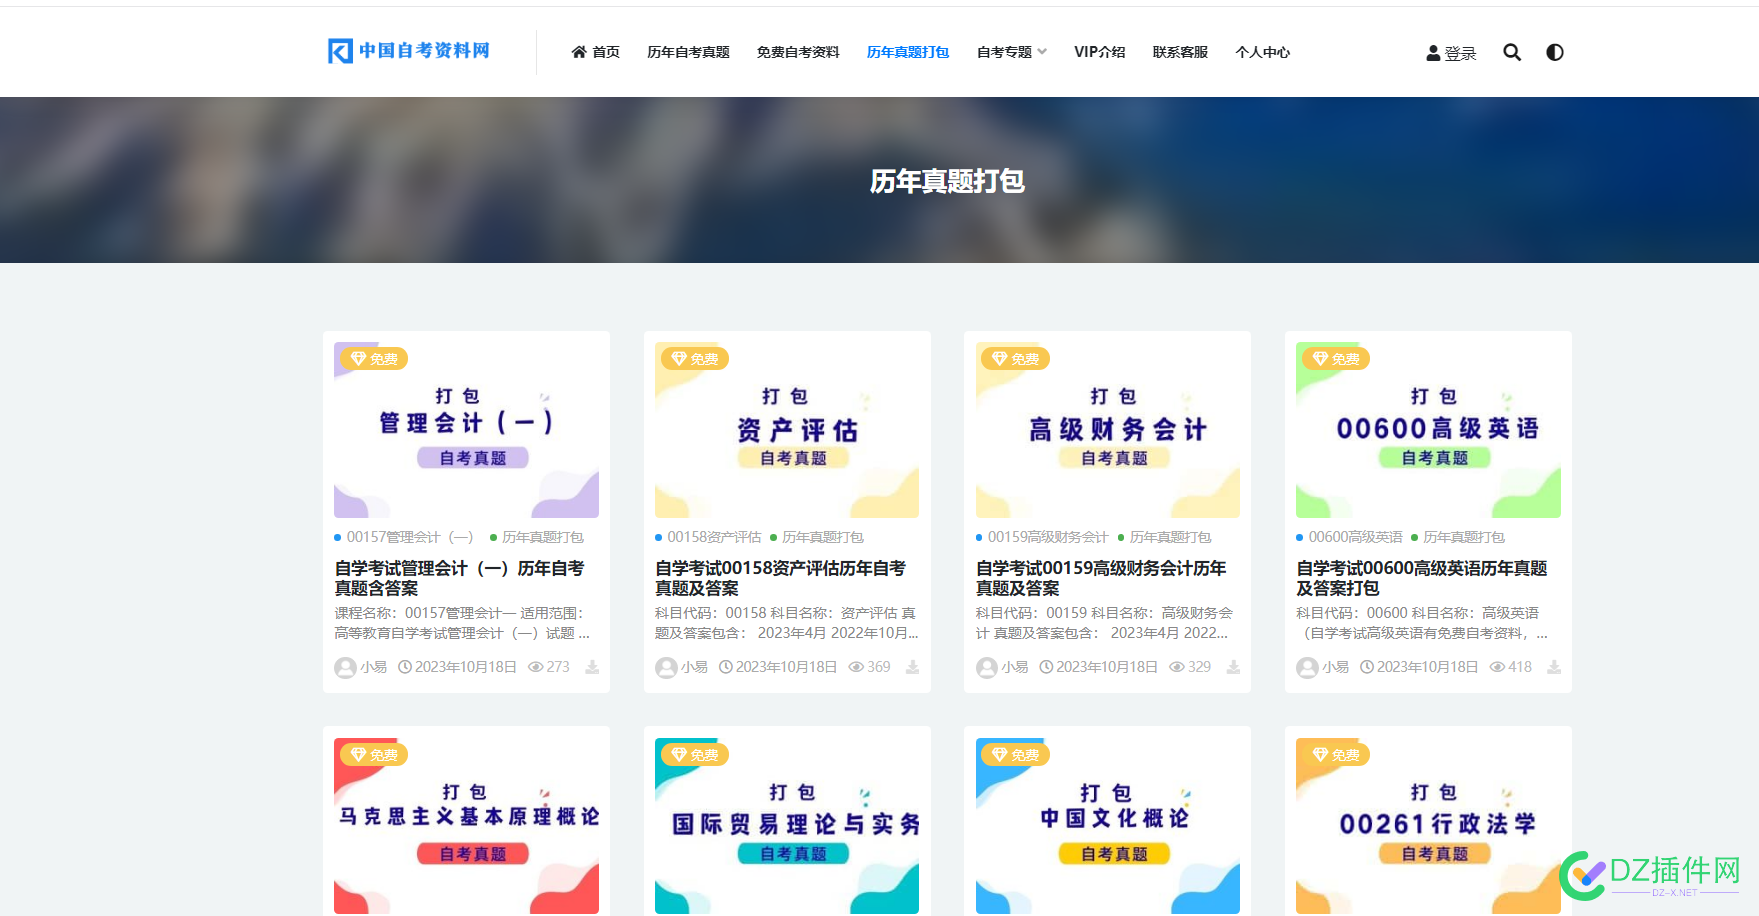Click the 273 views count
This screenshot has height=916, width=1759.
549,667
